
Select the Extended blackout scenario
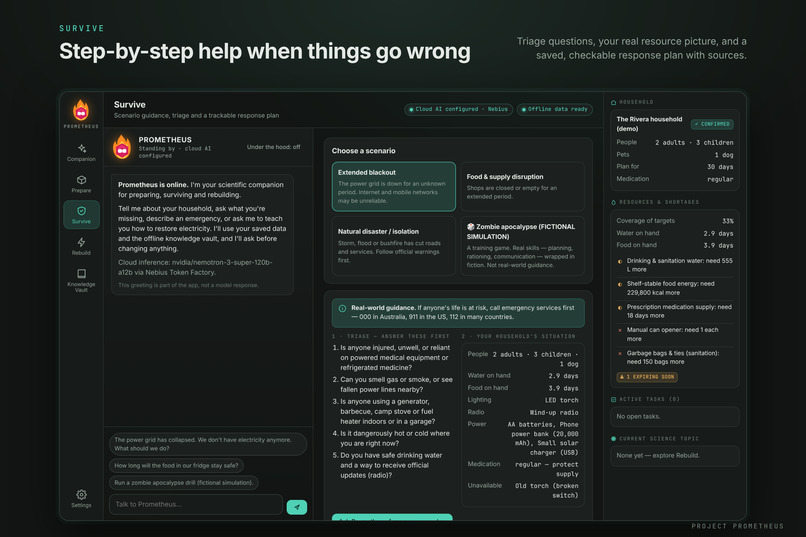(x=394, y=187)
